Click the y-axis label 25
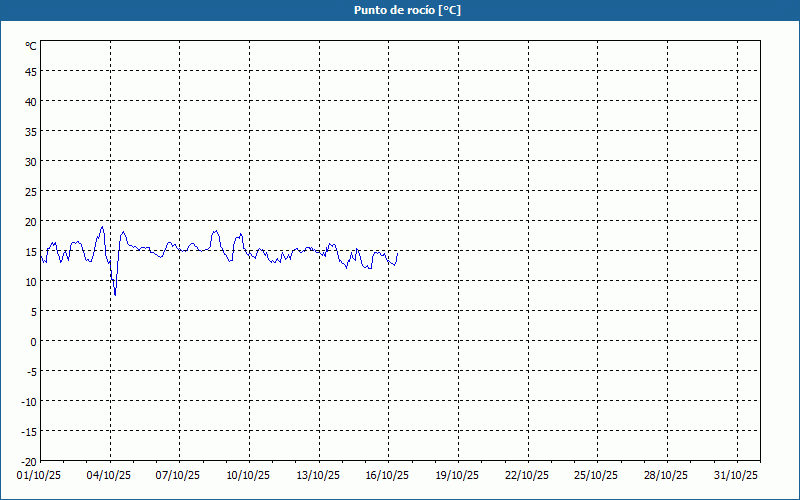800x500 pixels. pos(31,192)
